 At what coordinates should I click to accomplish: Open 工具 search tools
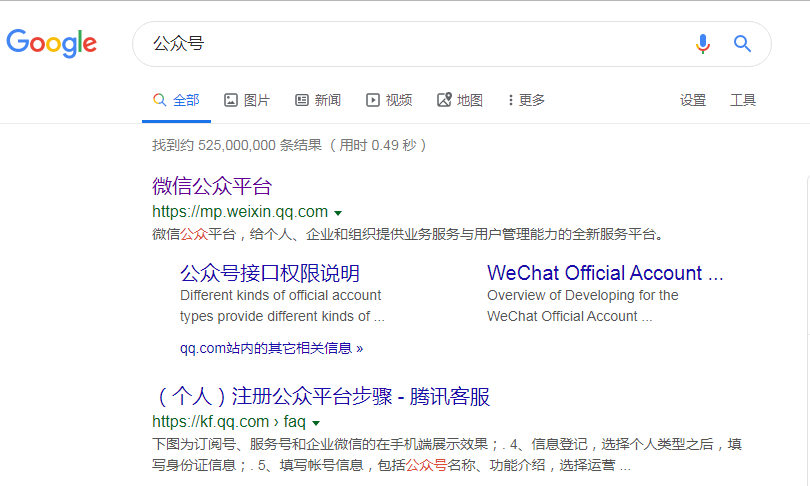coord(743,100)
